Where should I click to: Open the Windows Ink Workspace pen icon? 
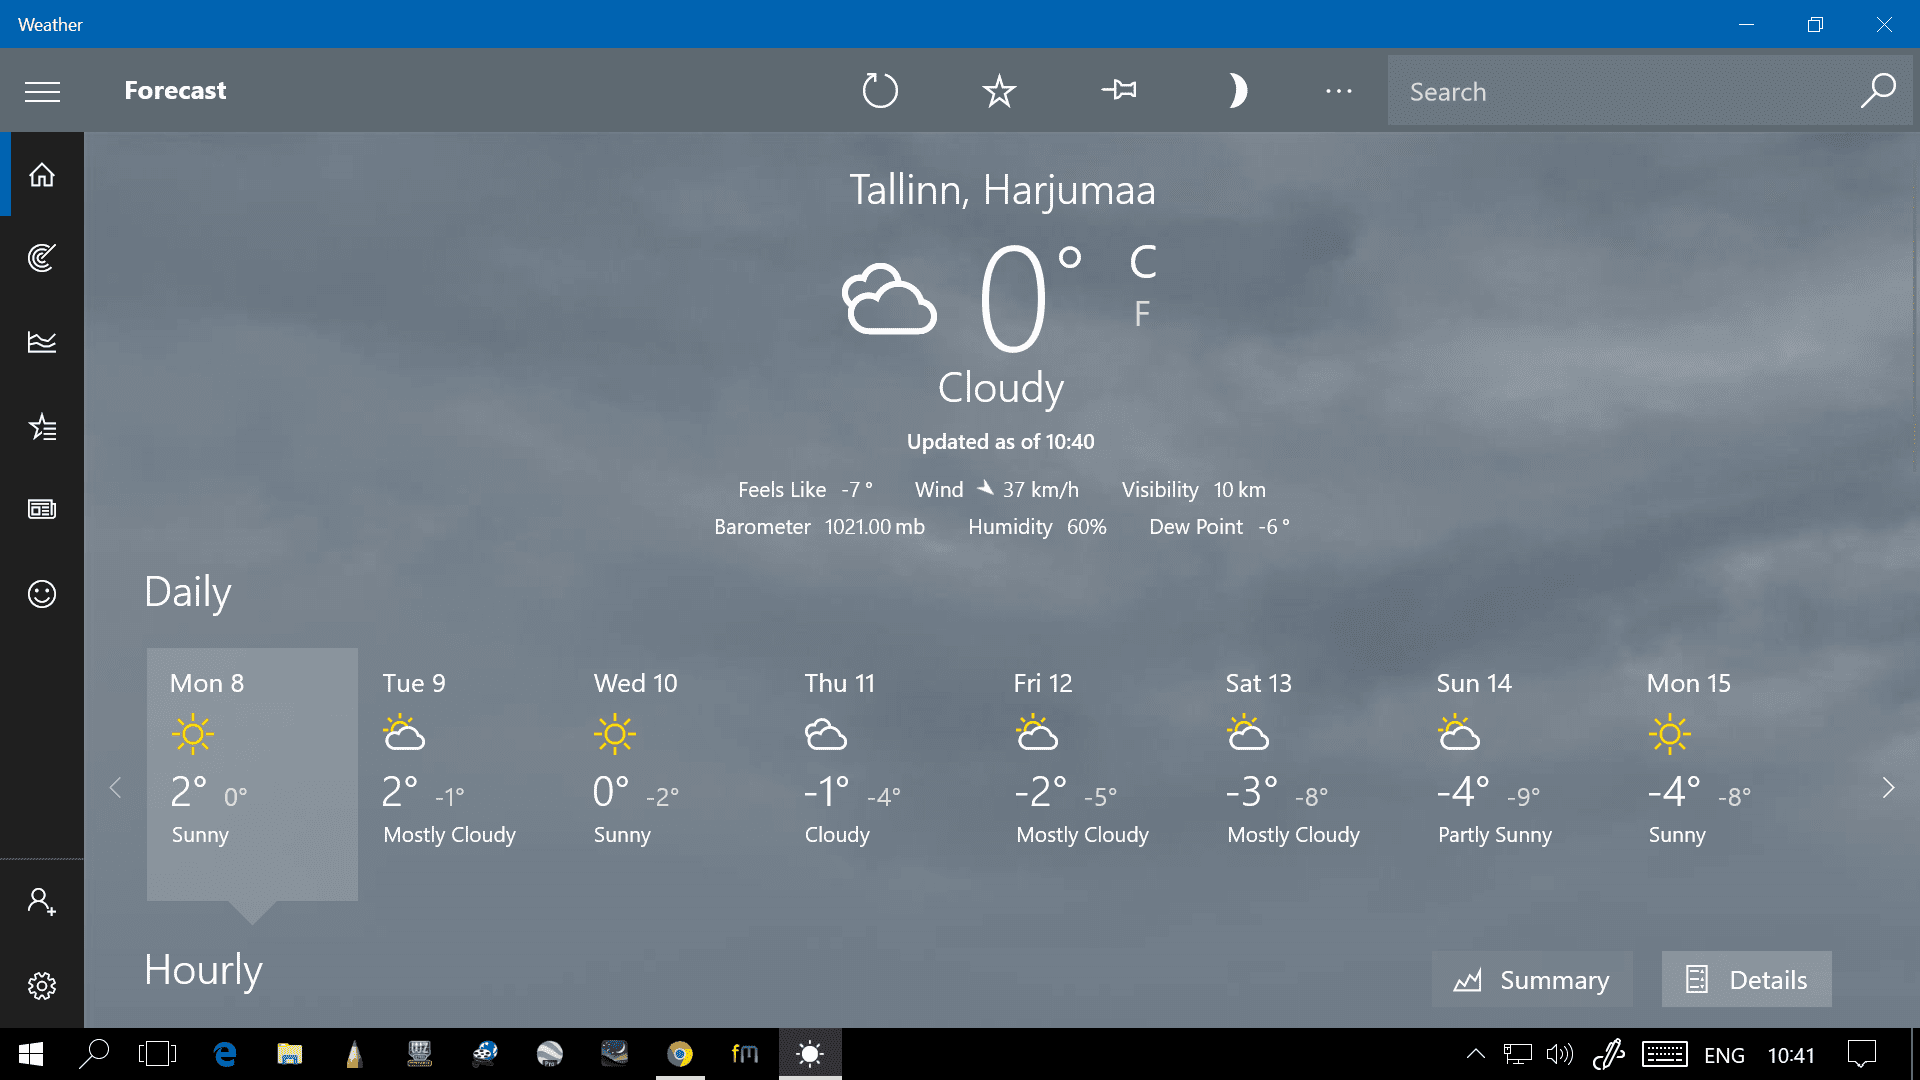pos(1609,1054)
